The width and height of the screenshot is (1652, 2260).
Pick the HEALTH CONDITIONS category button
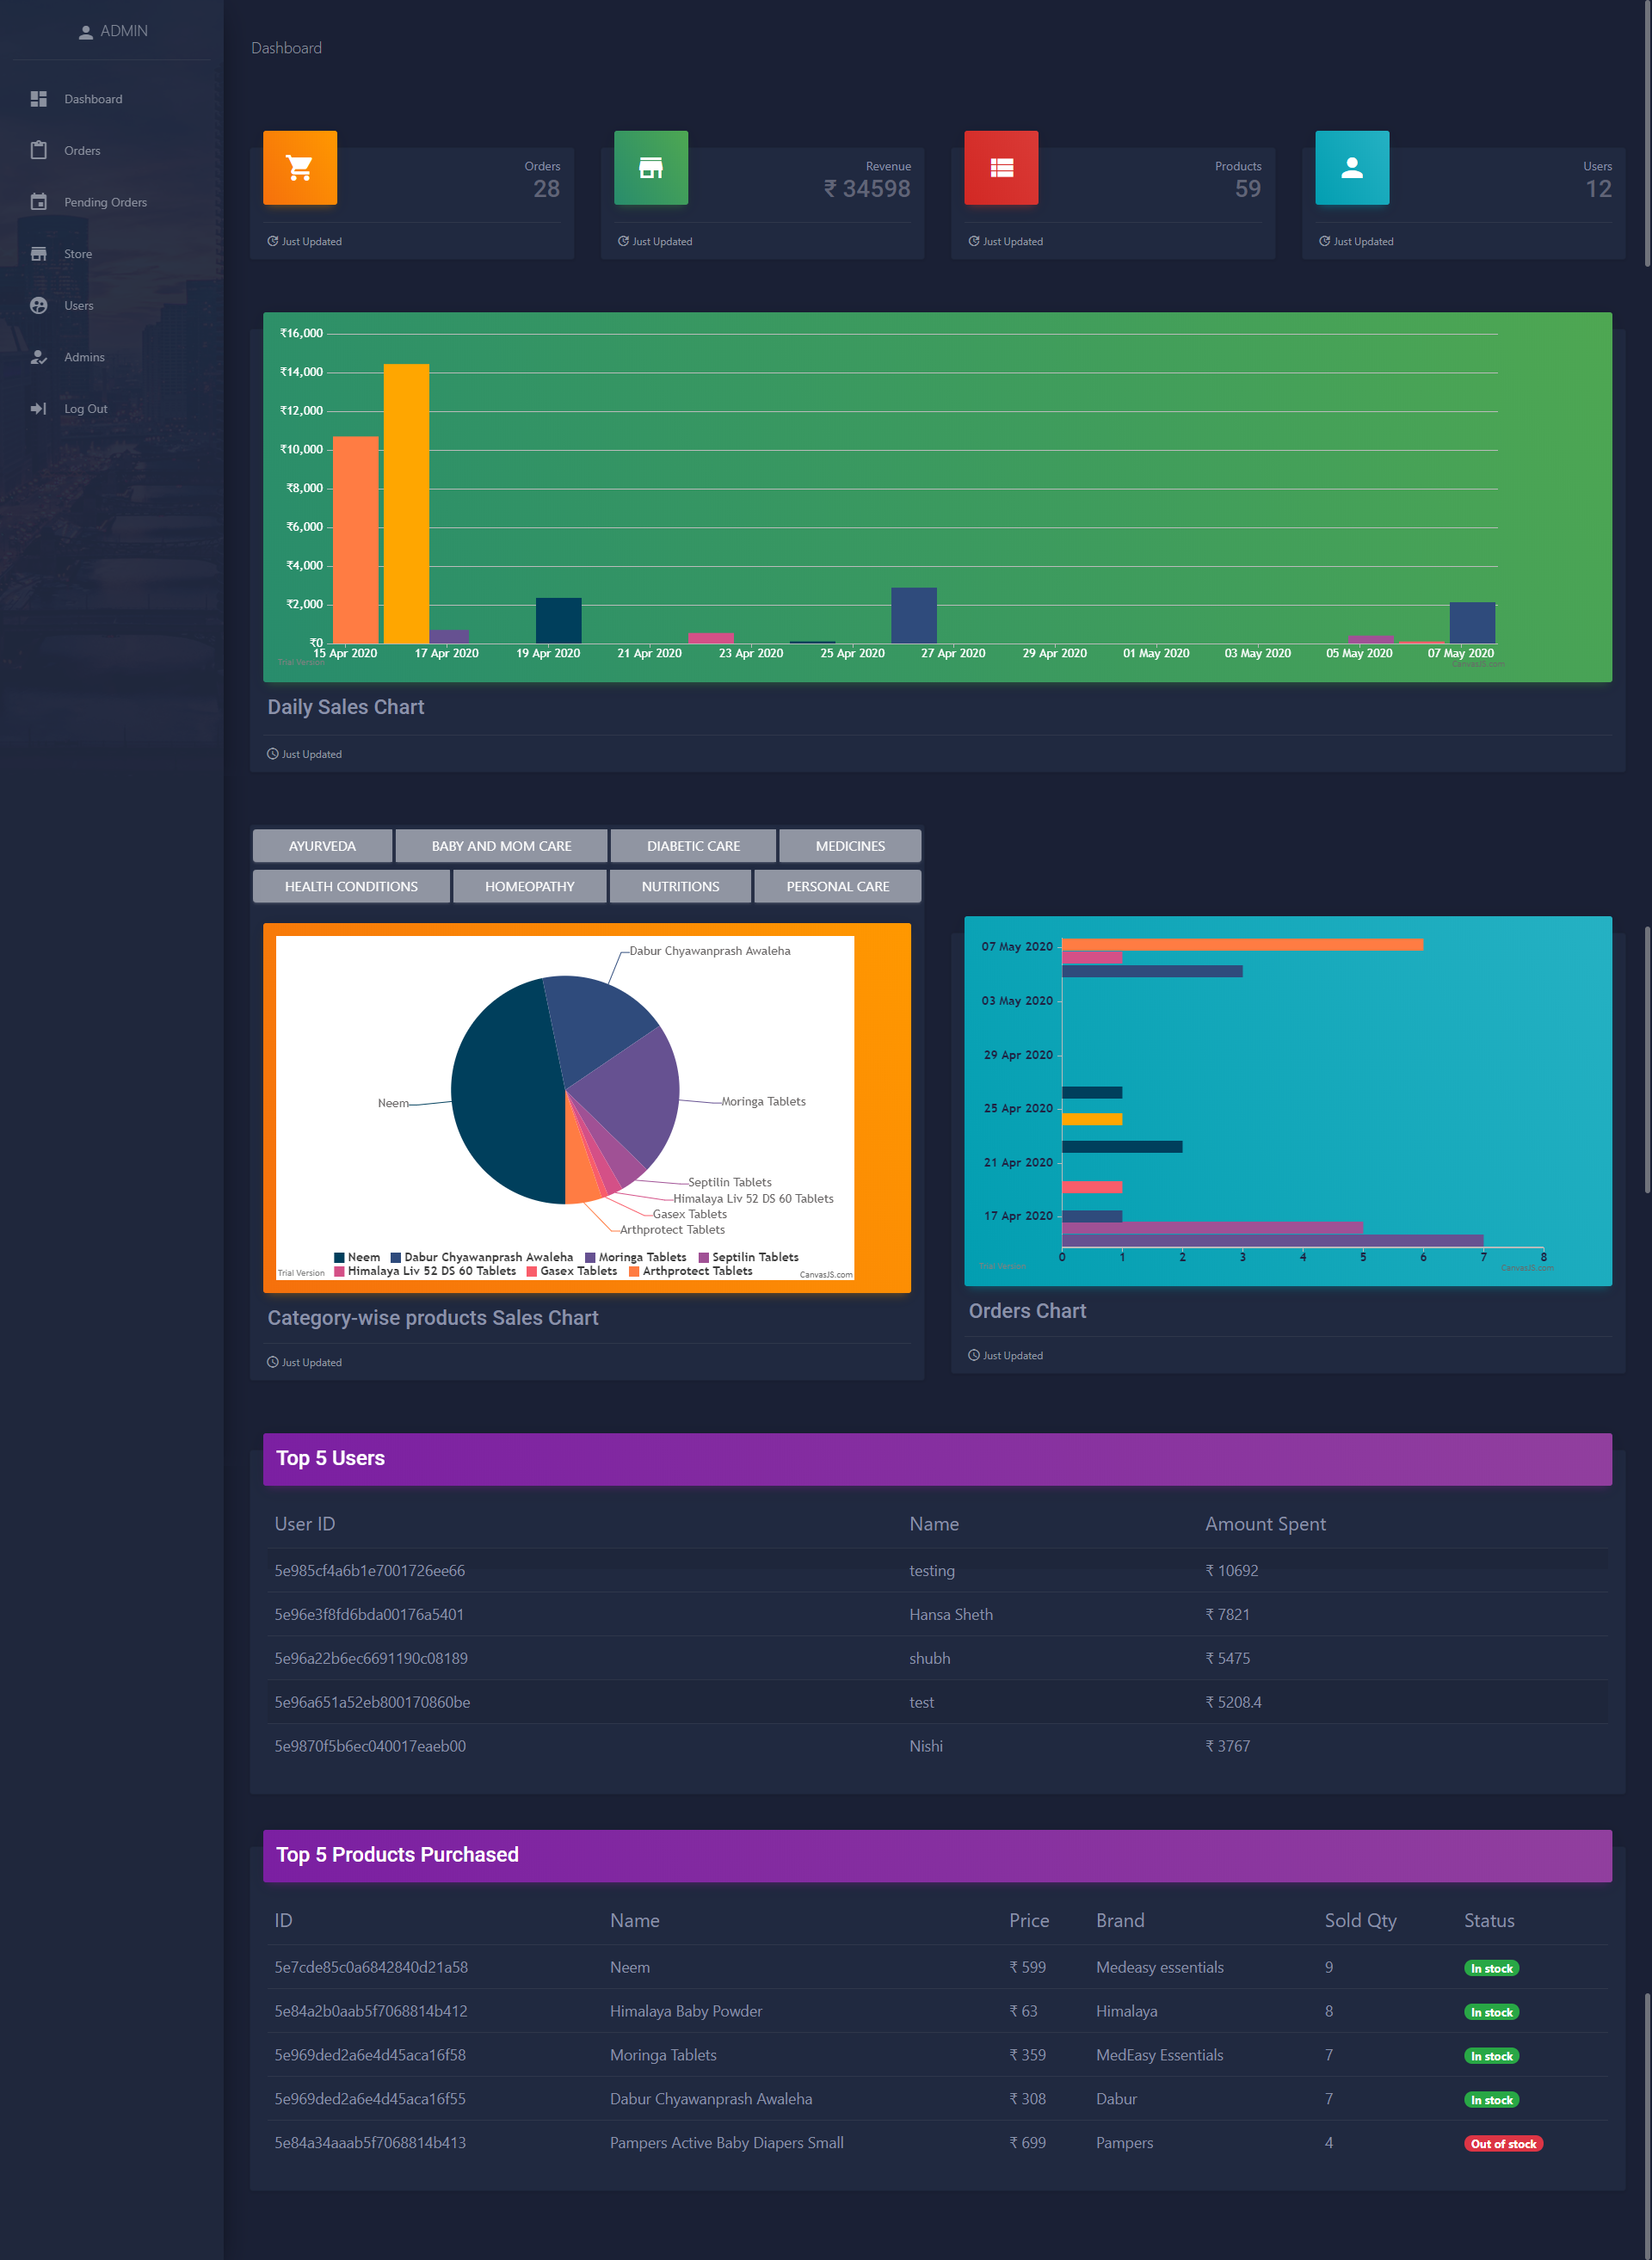click(x=351, y=886)
